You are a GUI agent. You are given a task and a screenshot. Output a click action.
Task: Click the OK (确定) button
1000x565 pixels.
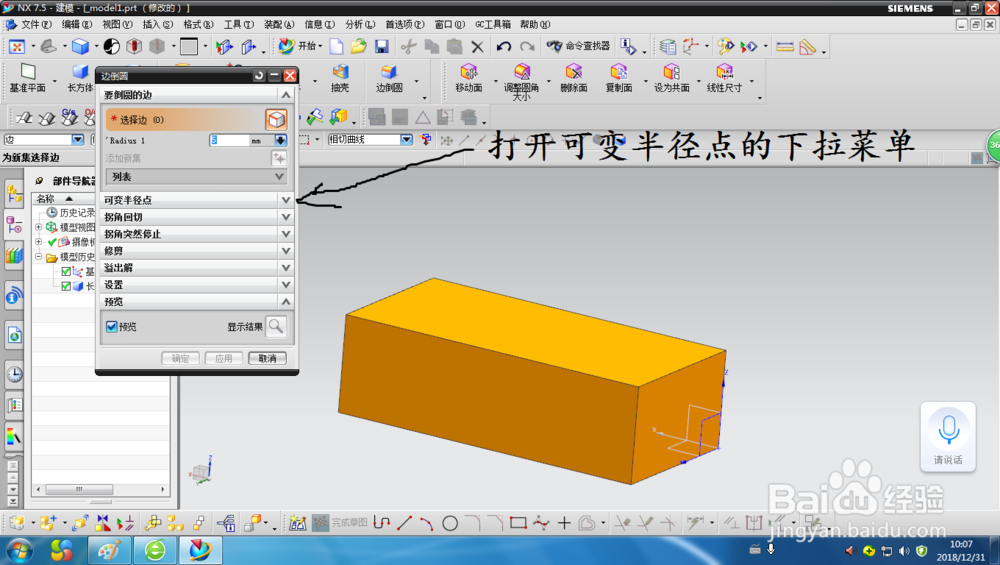(180, 358)
